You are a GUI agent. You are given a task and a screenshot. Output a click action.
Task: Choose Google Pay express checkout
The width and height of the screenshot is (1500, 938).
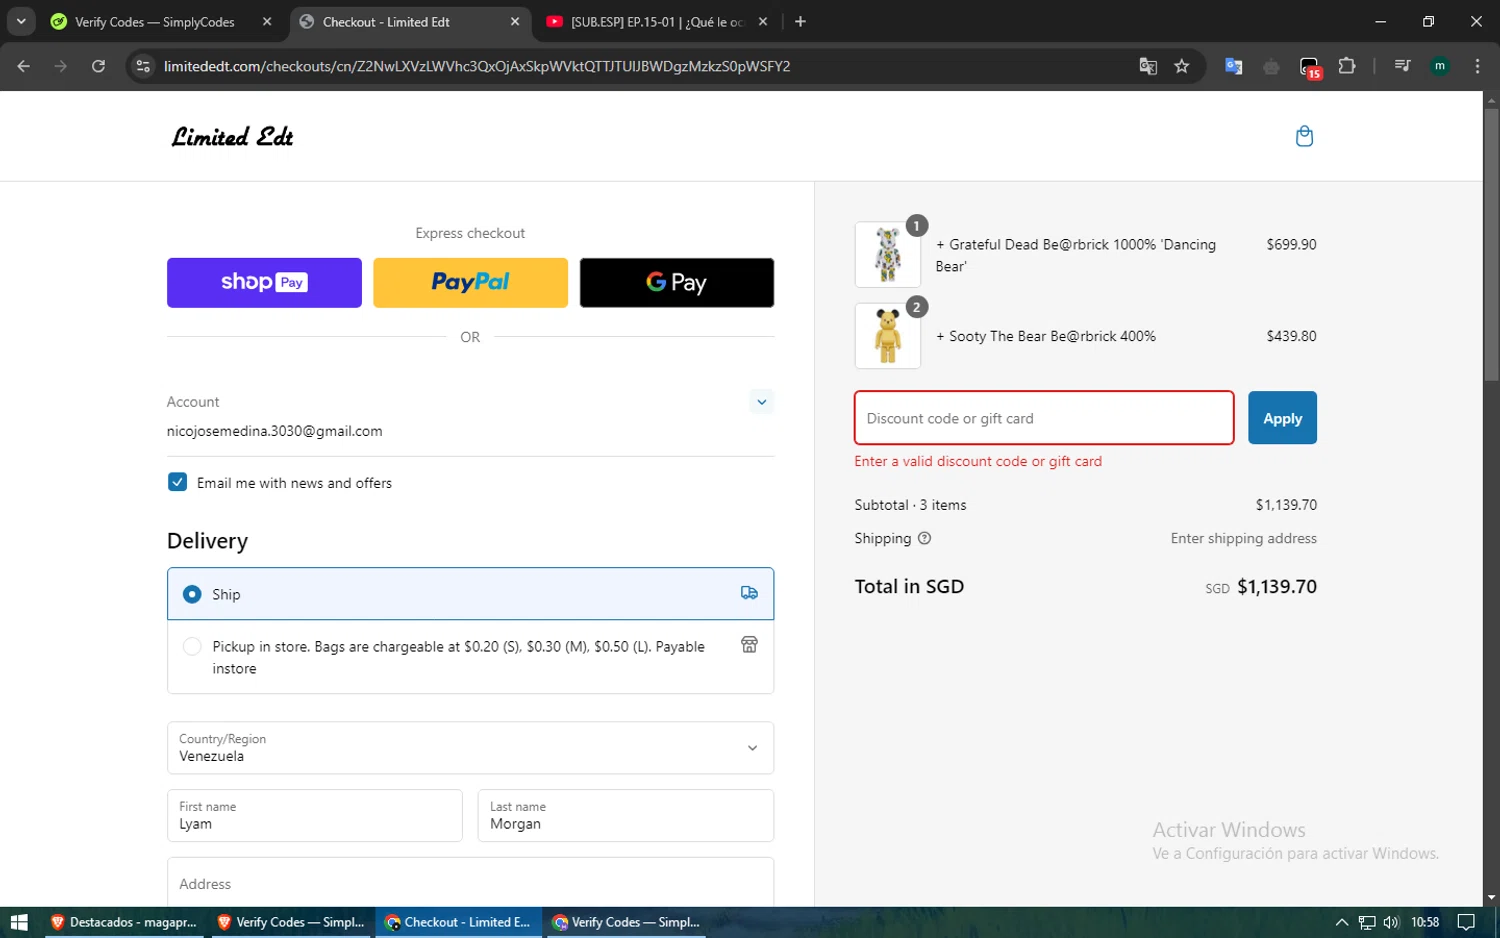(x=677, y=283)
